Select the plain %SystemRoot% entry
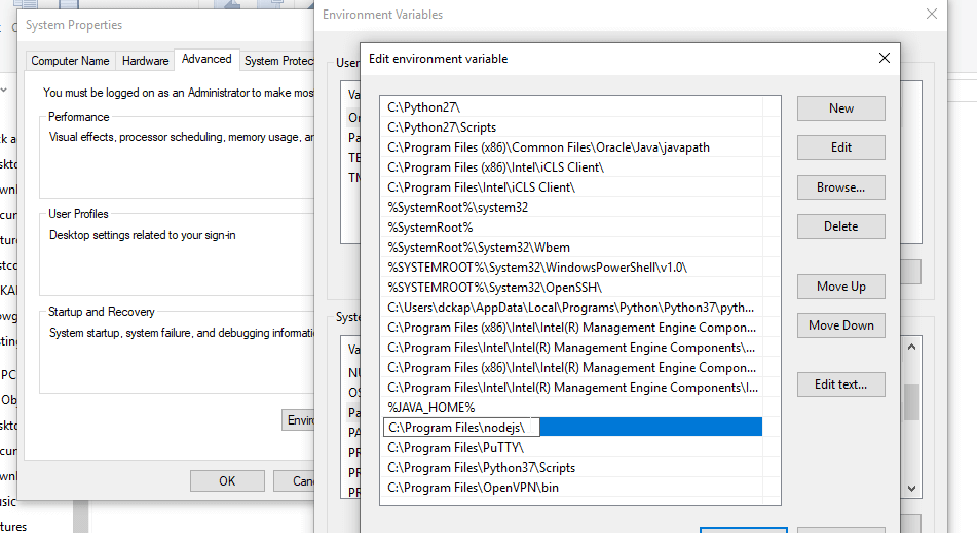The width and height of the screenshot is (977, 533). pyautogui.click(x=572, y=227)
